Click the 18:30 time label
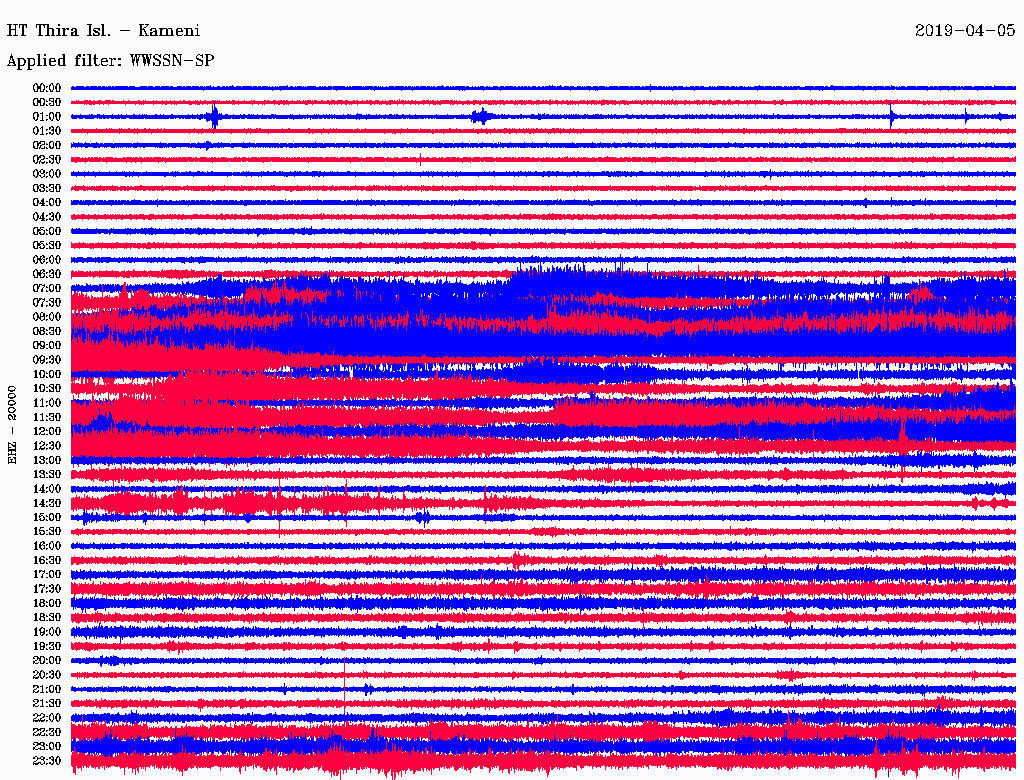The image size is (1024, 780). [47, 617]
